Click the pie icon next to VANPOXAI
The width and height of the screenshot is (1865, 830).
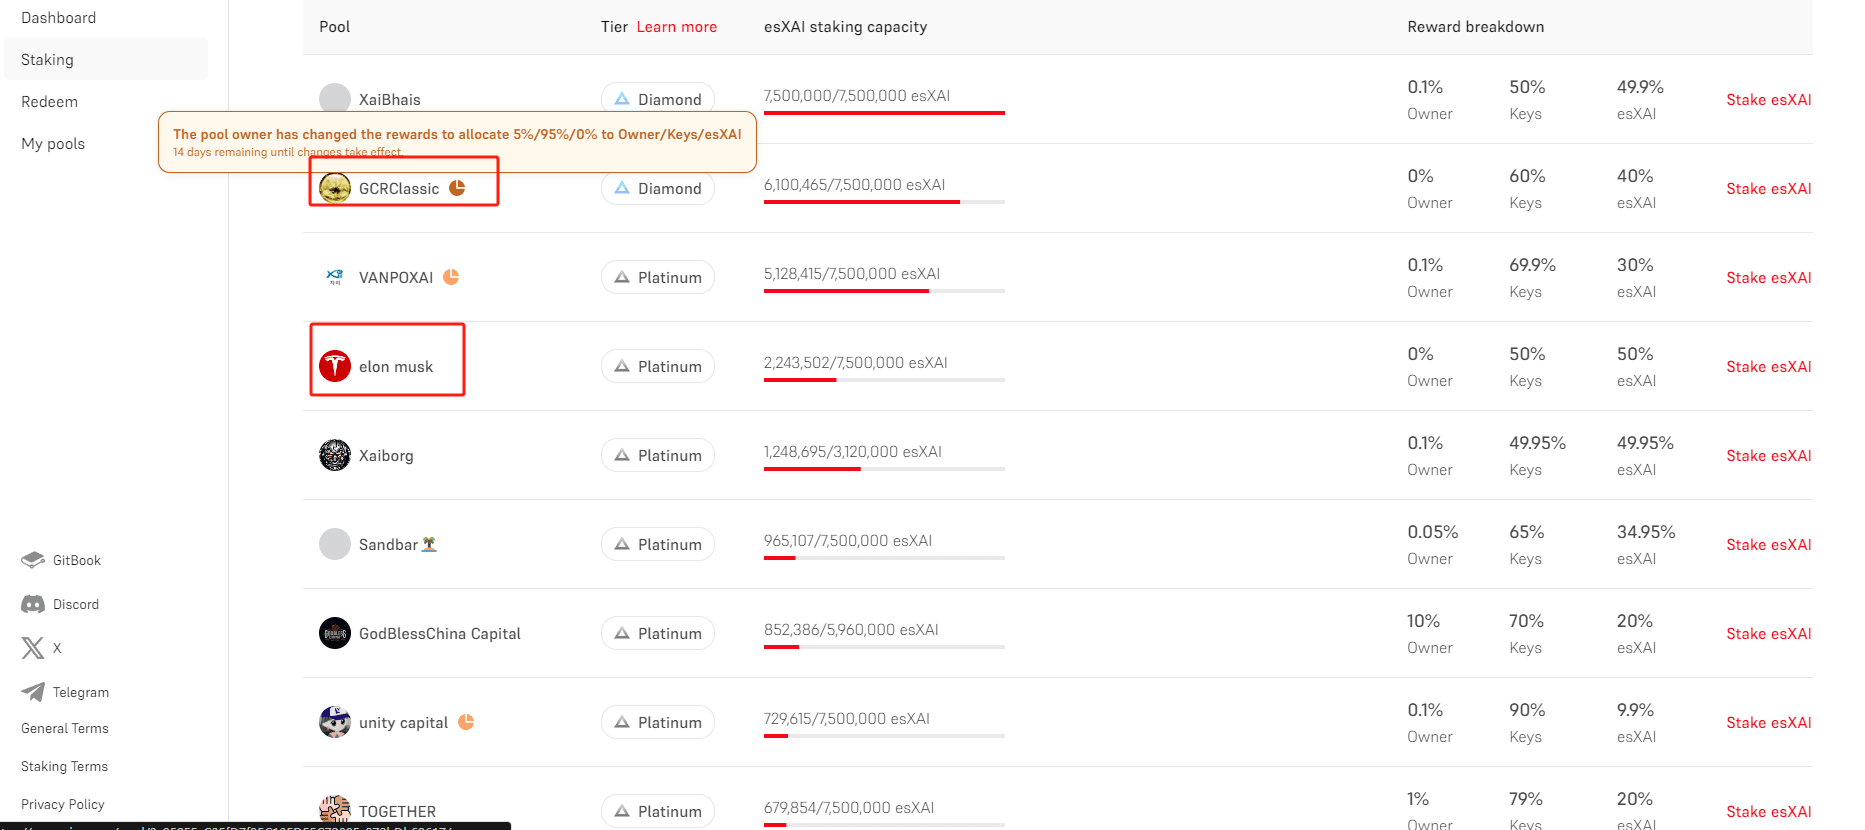451,277
